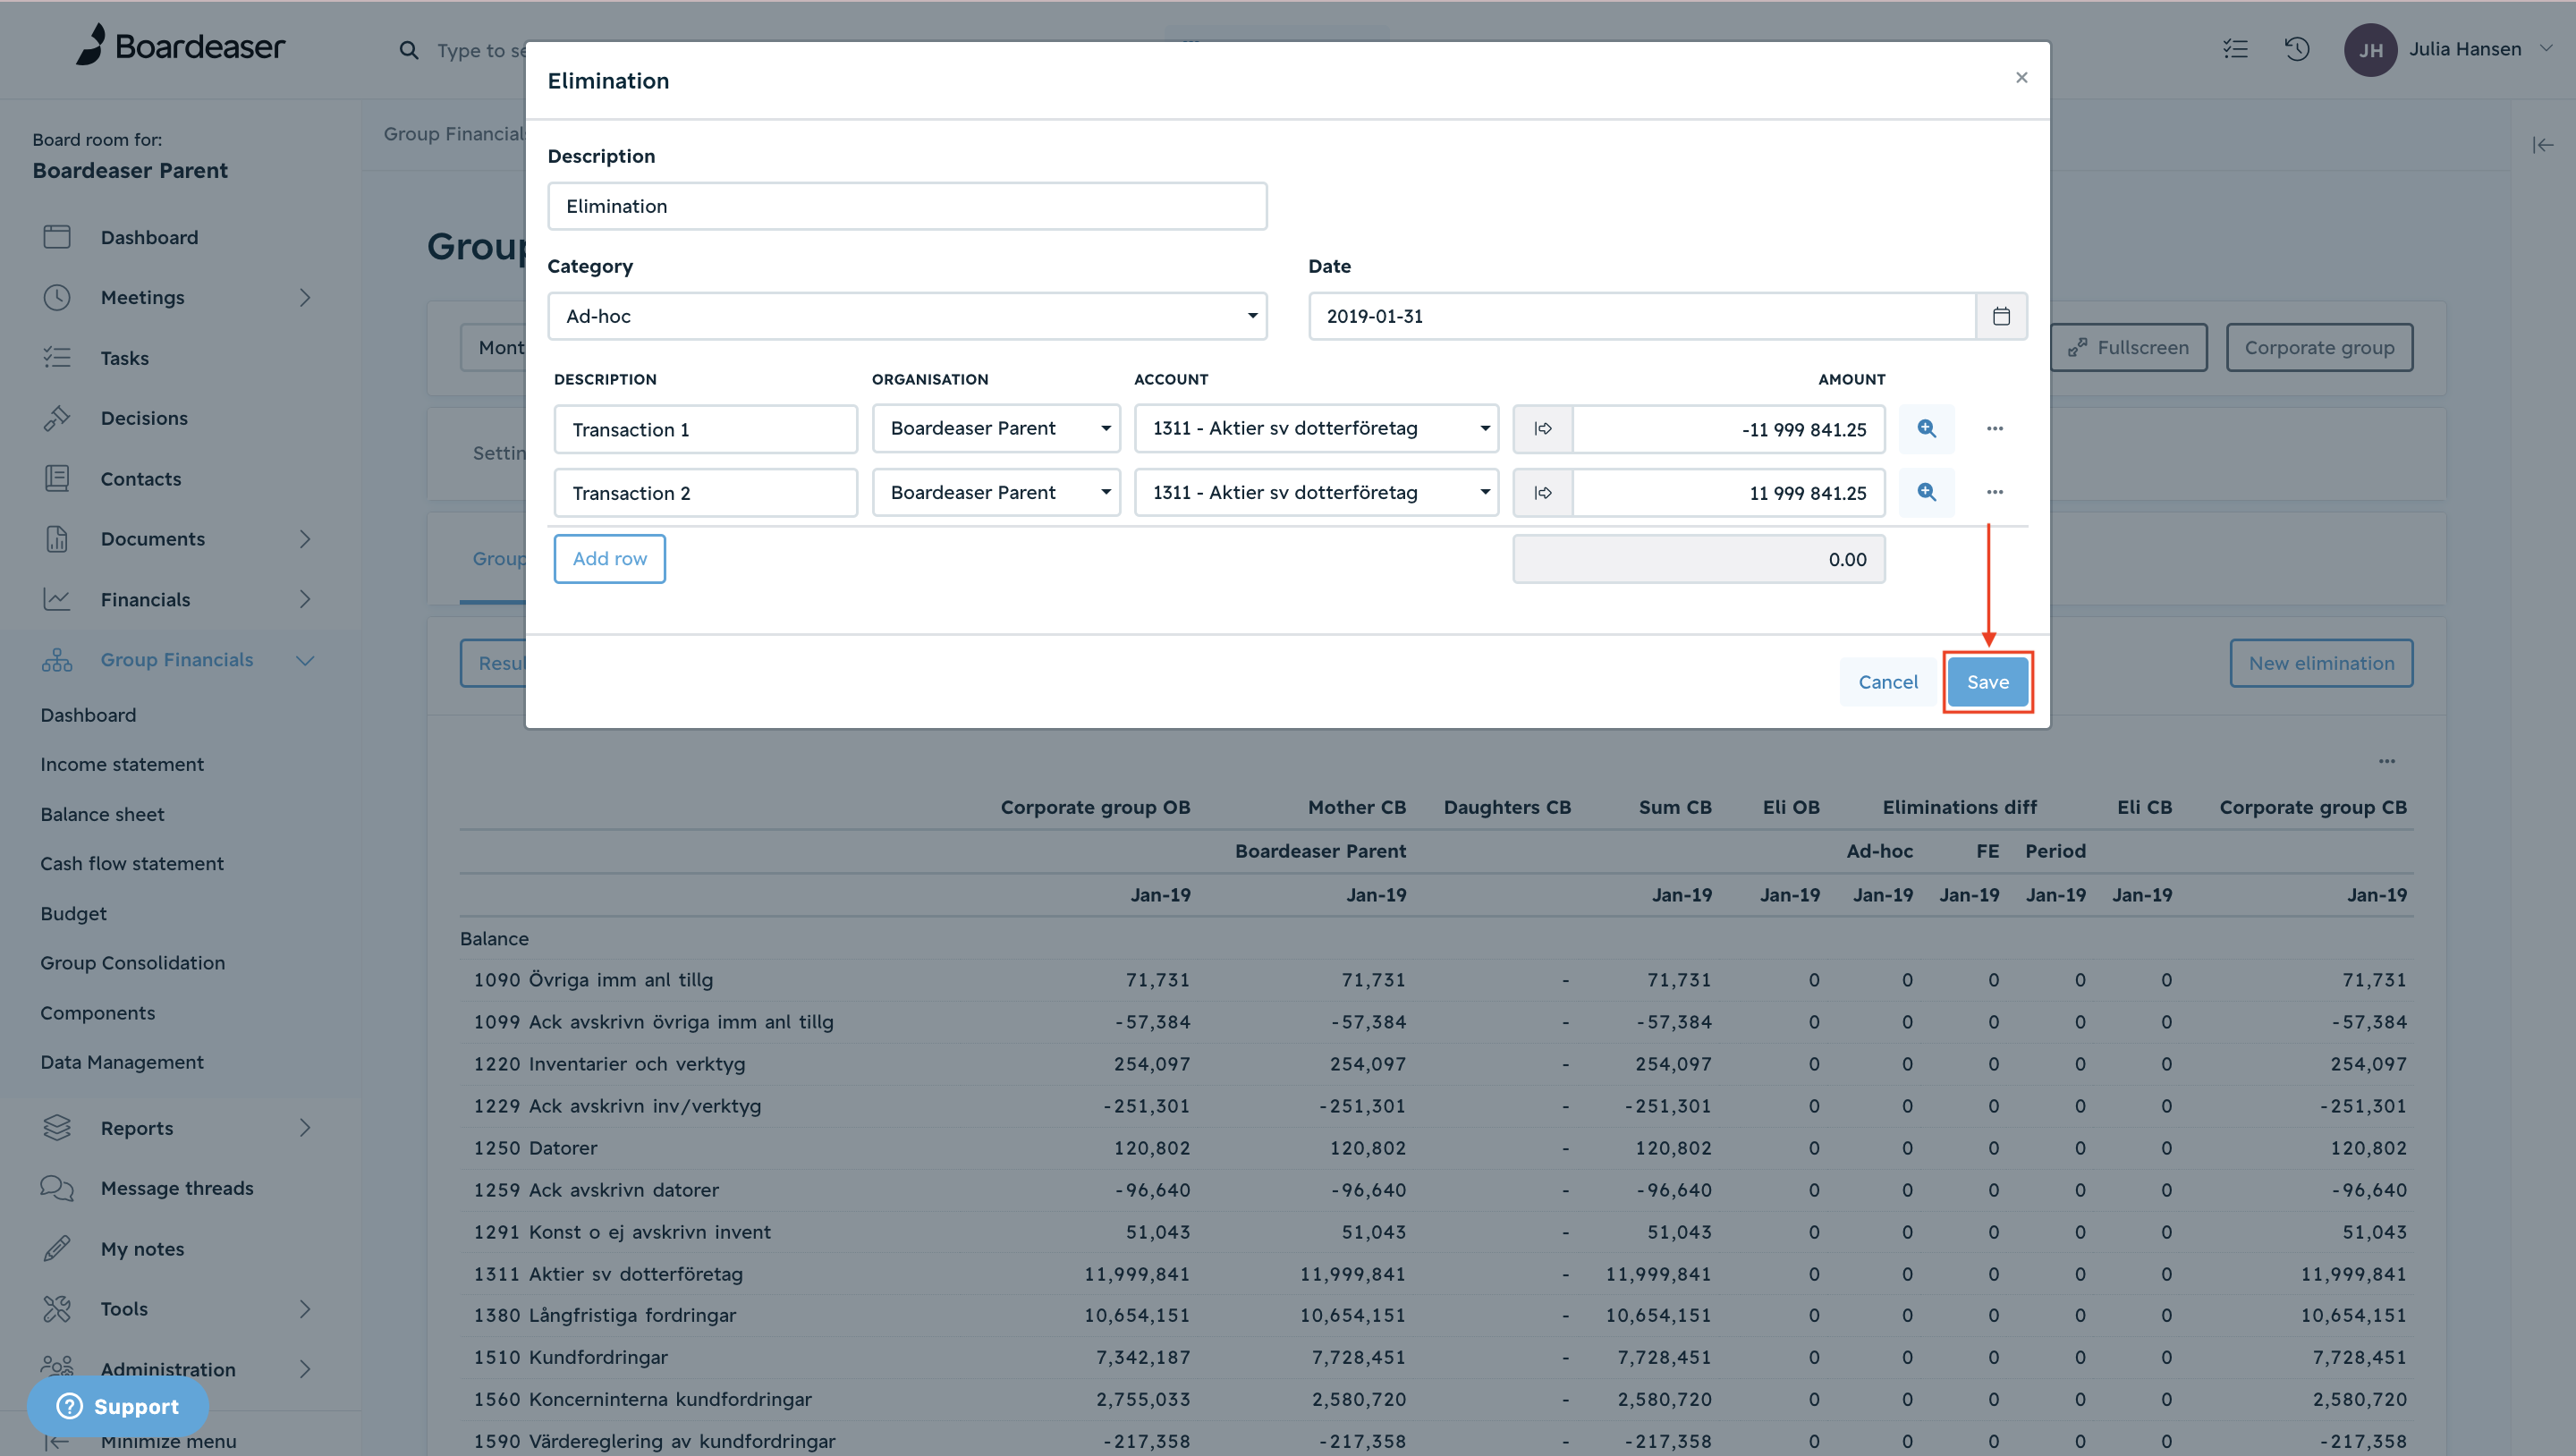Open the more options dots for Transaction 1
Image resolution: width=2576 pixels, height=1456 pixels.
point(1995,429)
